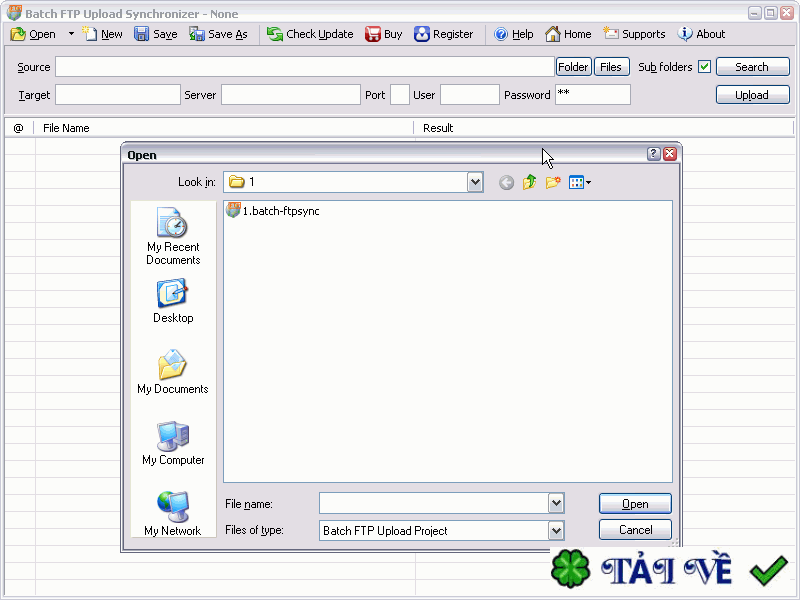Open the Files of type dropdown

(558, 530)
